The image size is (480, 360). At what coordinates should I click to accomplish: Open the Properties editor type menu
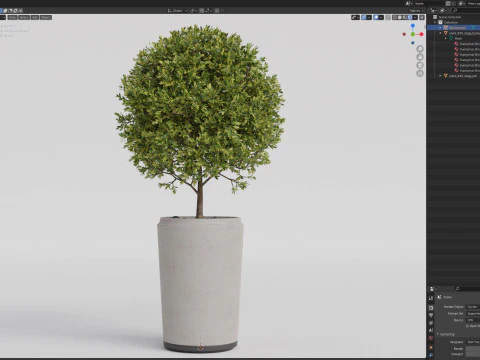pos(433,289)
